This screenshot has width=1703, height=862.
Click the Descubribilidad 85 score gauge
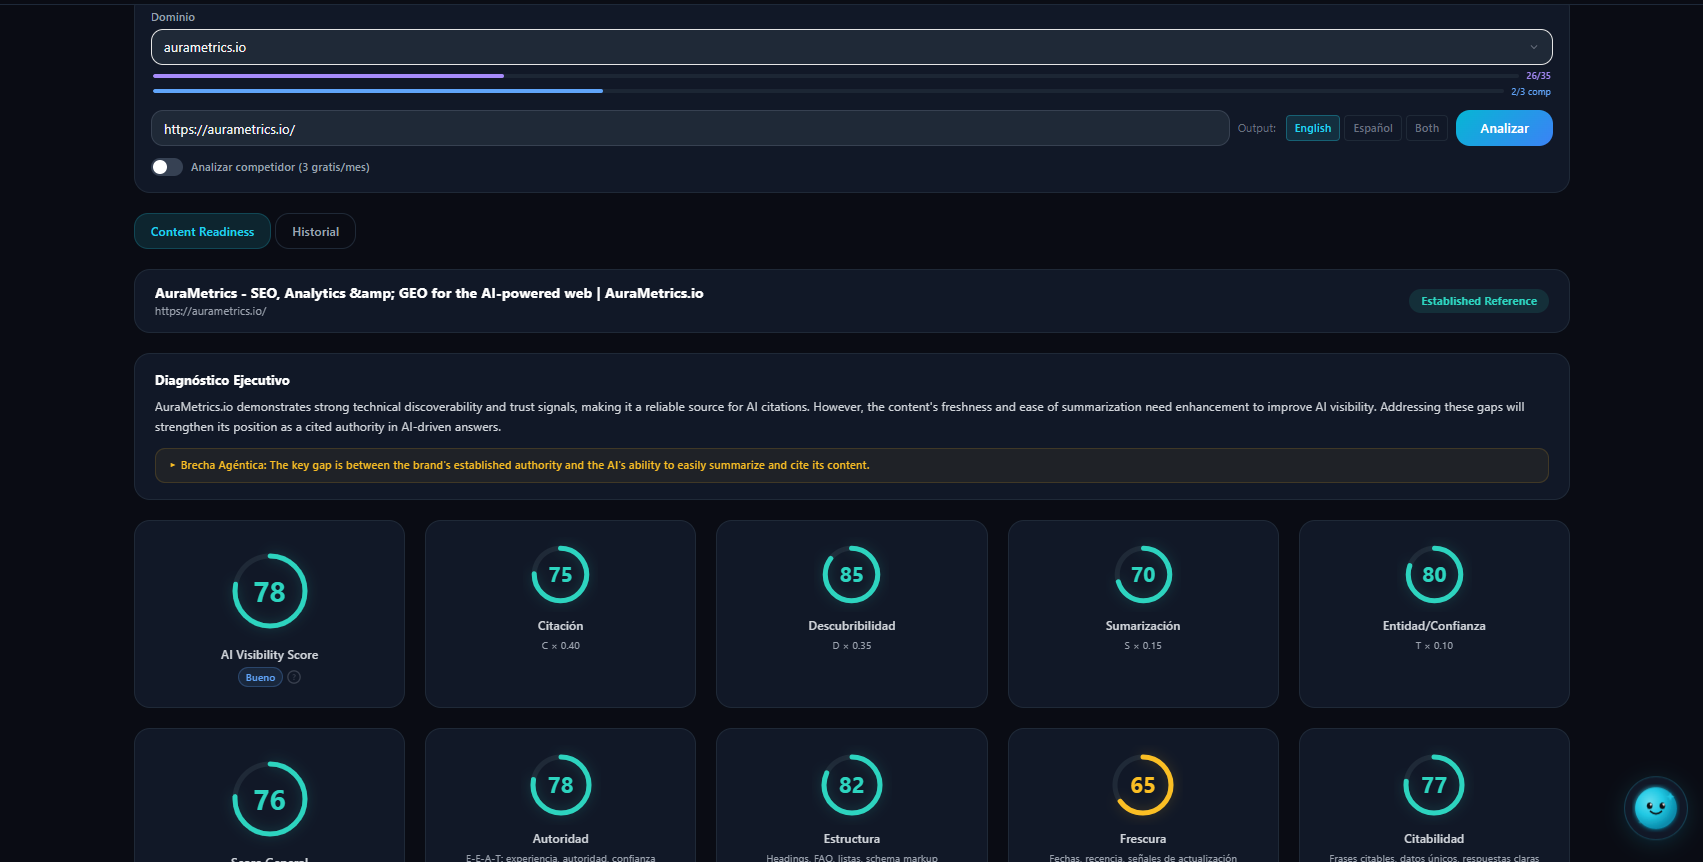point(851,574)
